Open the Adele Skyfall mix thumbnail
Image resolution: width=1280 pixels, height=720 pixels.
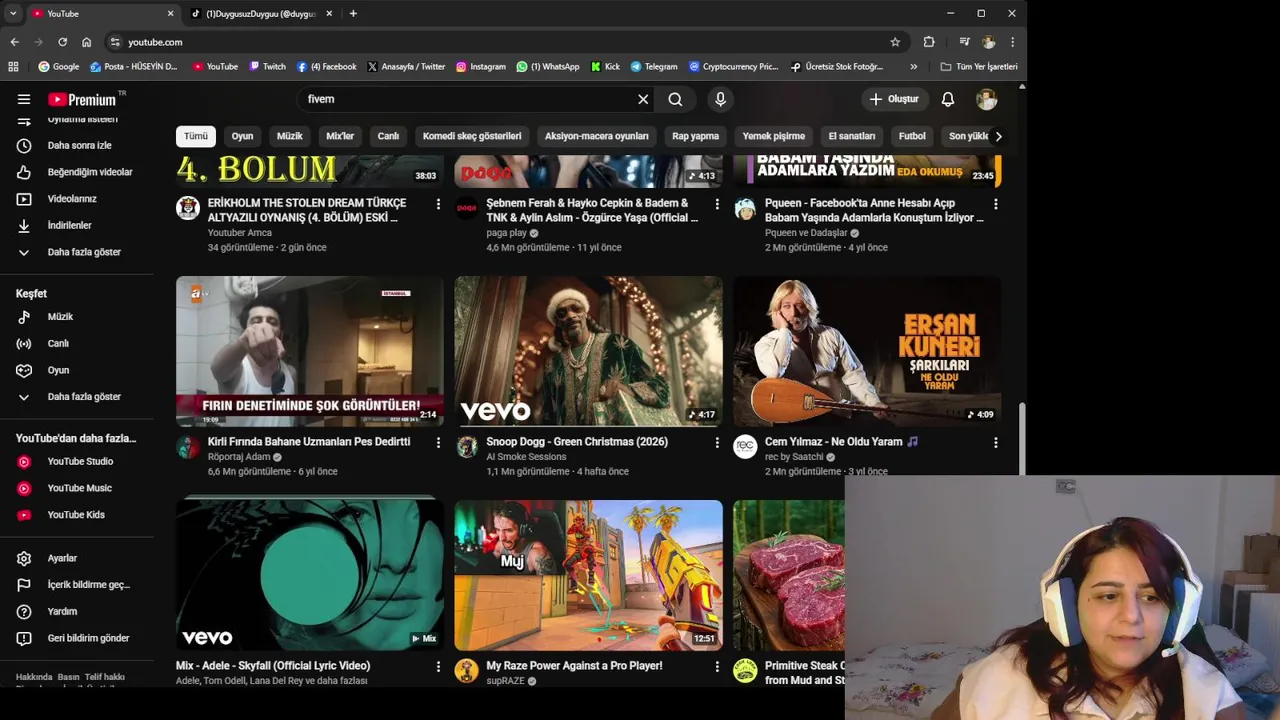pyautogui.click(x=310, y=575)
